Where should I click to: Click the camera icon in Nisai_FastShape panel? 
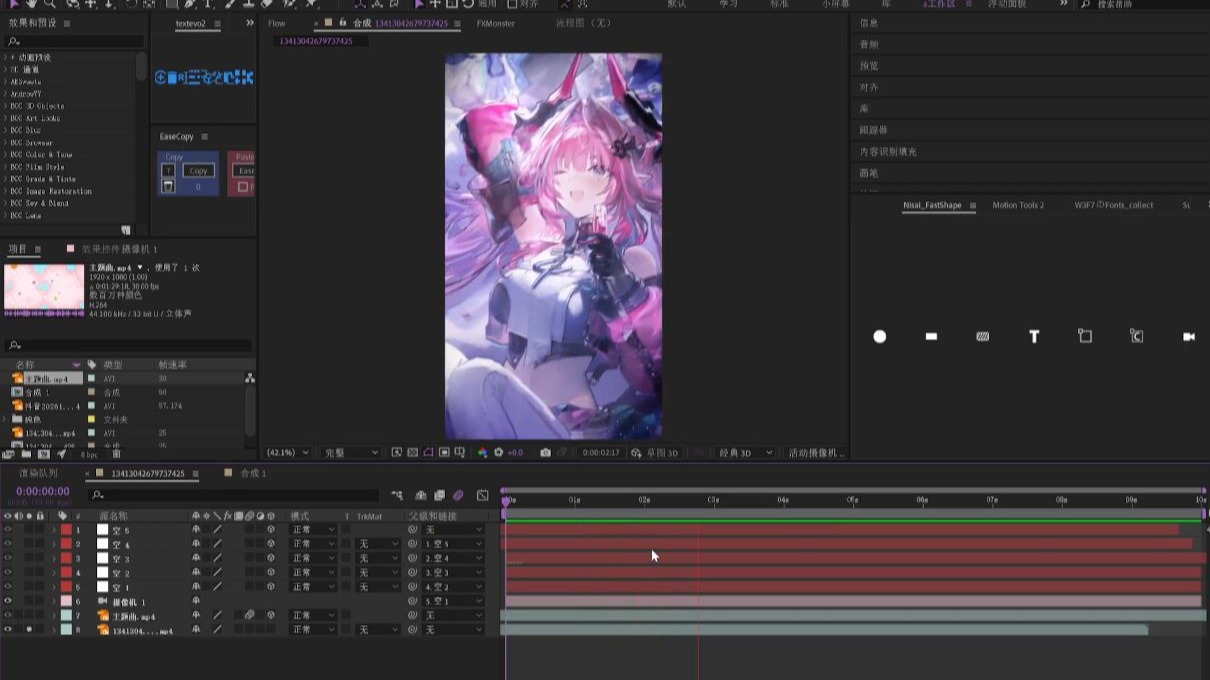[1189, 337]
